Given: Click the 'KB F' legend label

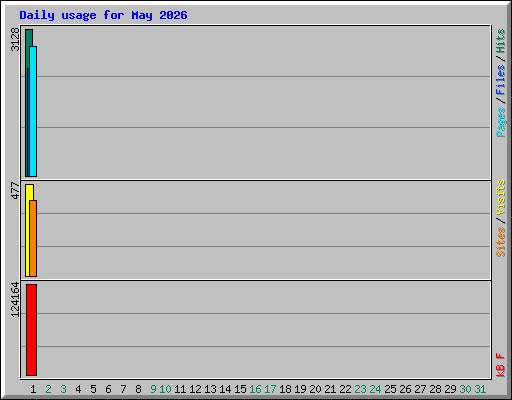Looking at the screenshot, I should click(x=501, y=365).
